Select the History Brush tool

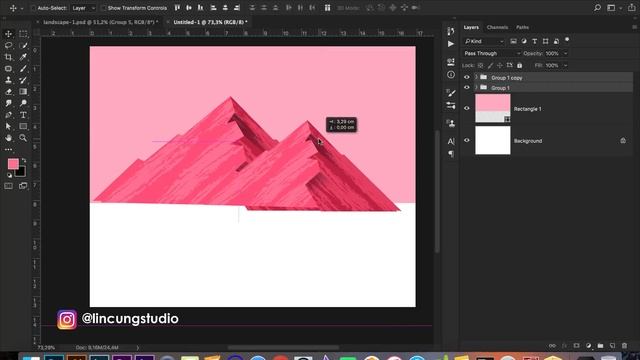coord(23,80)
